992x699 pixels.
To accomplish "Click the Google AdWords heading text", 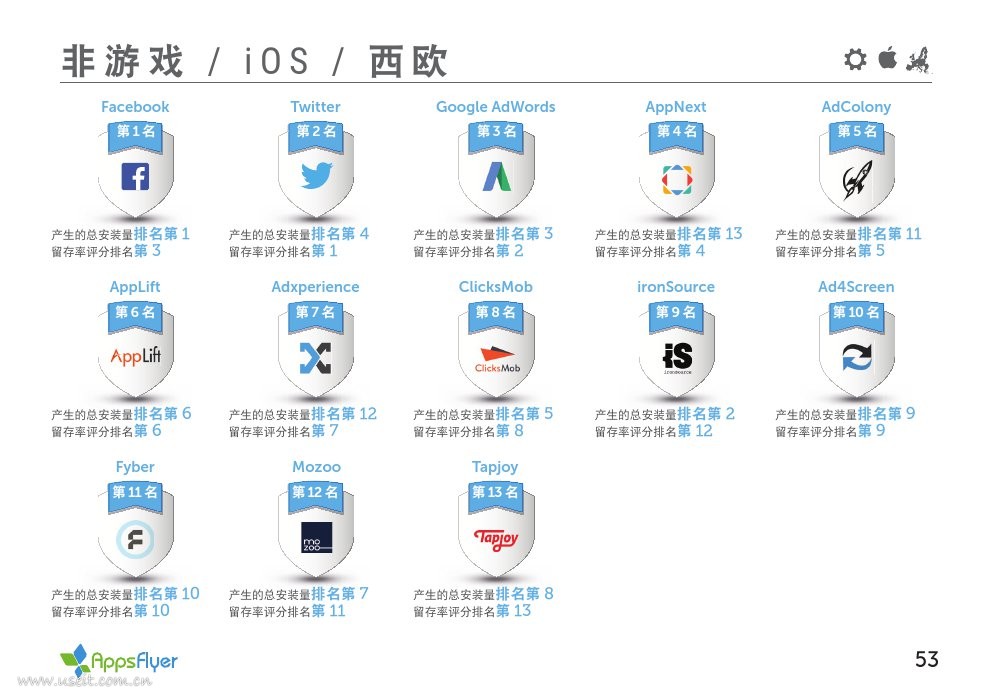I will coord(496,107).
